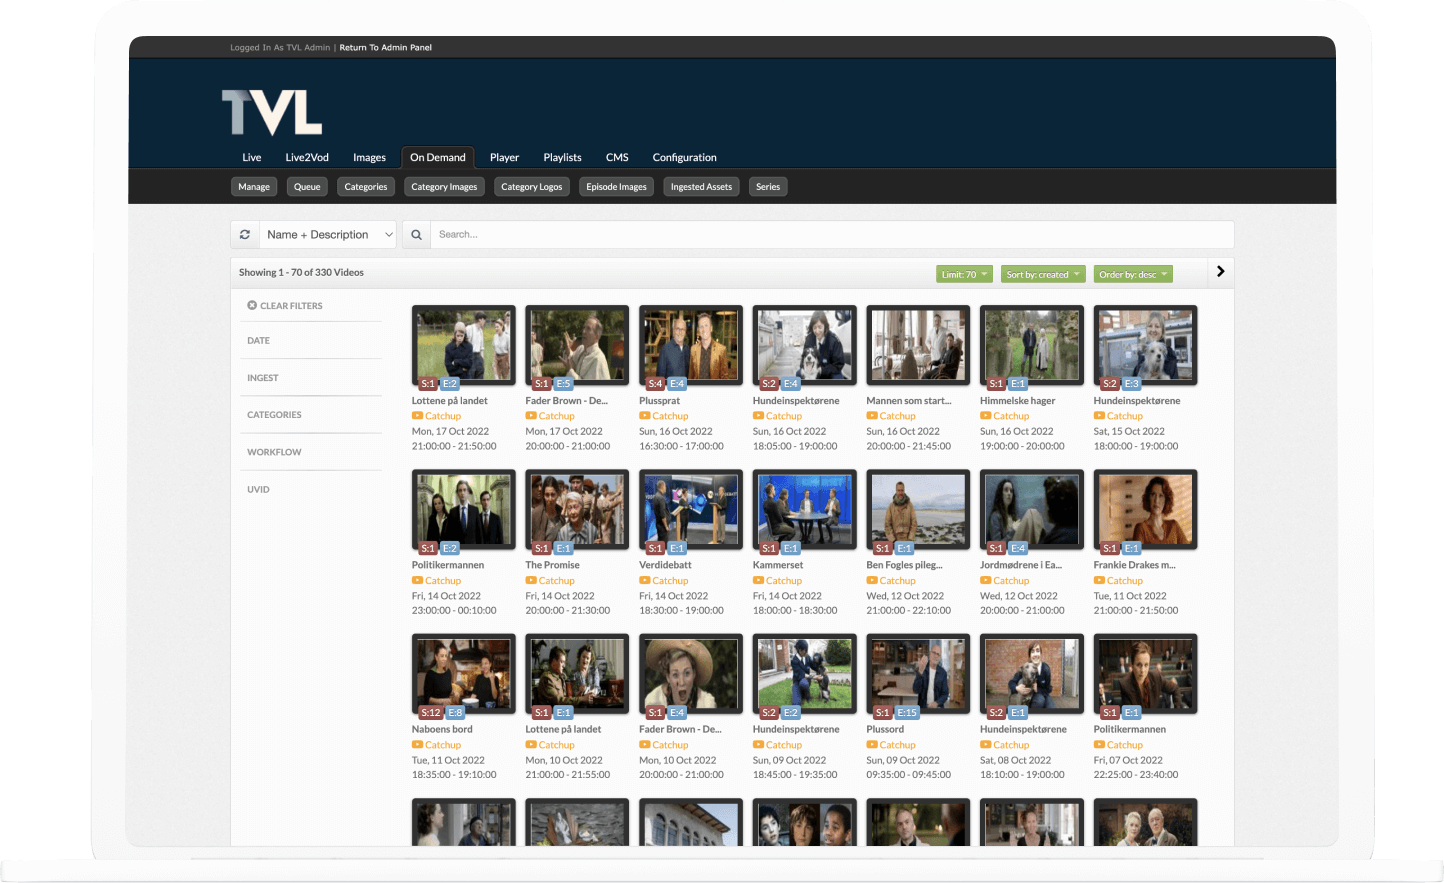
Task: Click the magnifier search icon
Action: [x=416, y=235]
